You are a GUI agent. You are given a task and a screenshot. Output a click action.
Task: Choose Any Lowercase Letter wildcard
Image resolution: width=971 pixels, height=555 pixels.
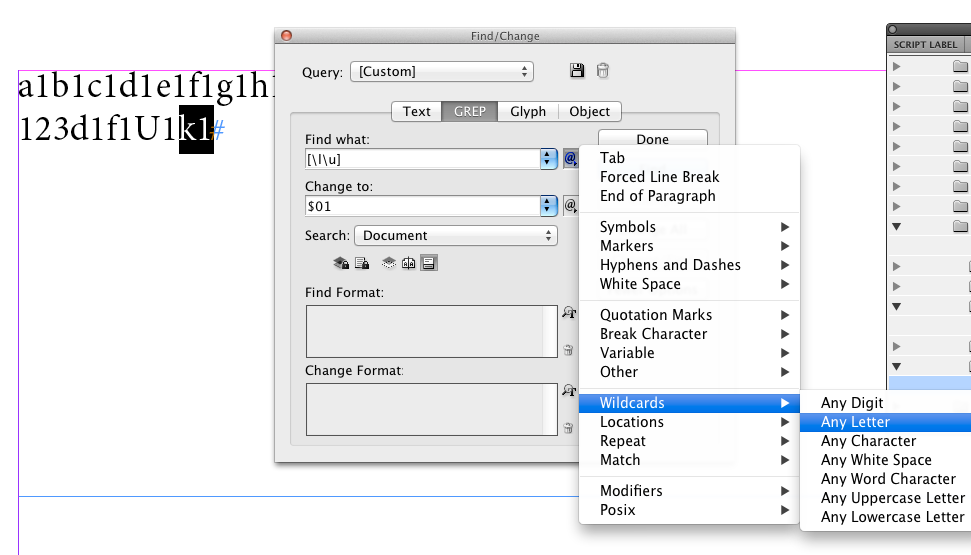click(886, 517)
